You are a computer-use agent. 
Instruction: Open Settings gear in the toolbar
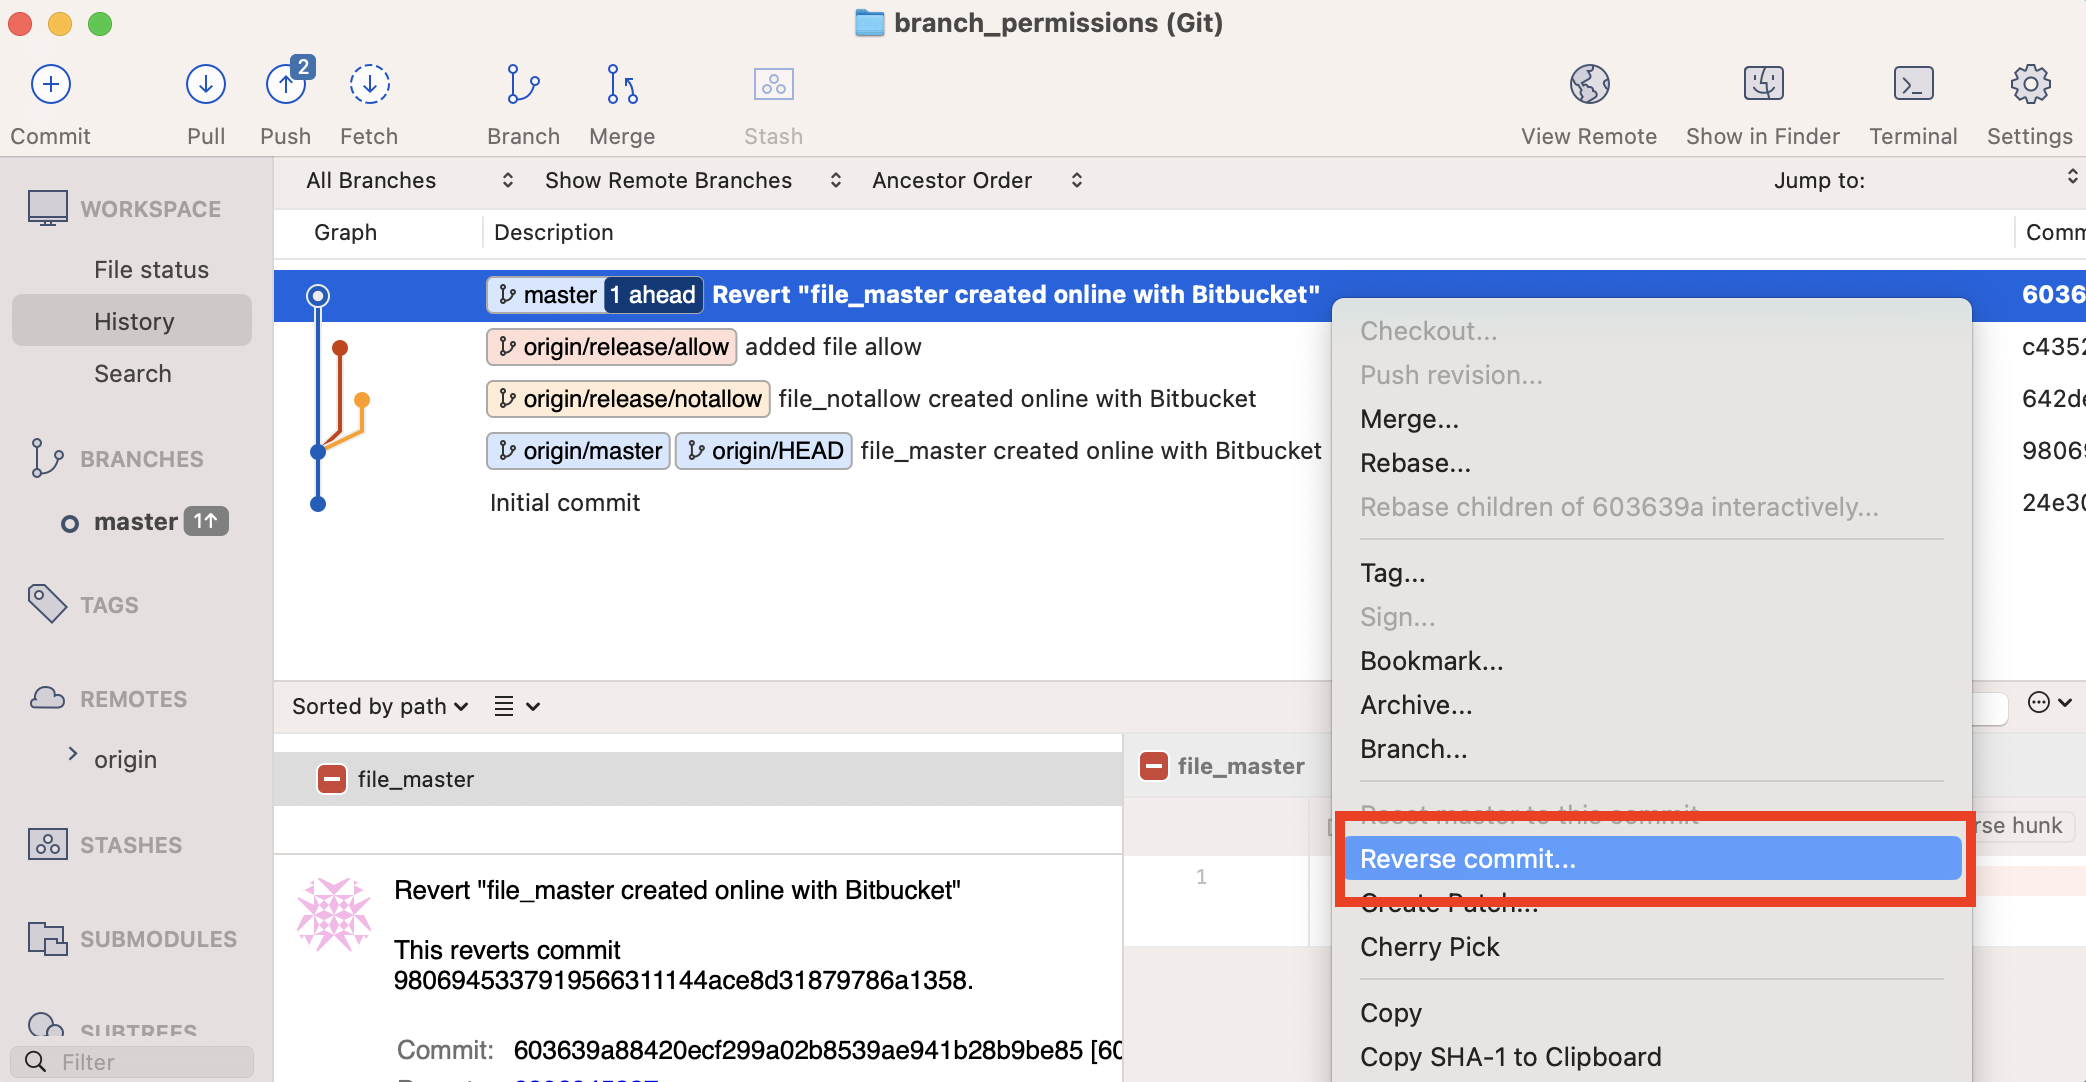2030,85
